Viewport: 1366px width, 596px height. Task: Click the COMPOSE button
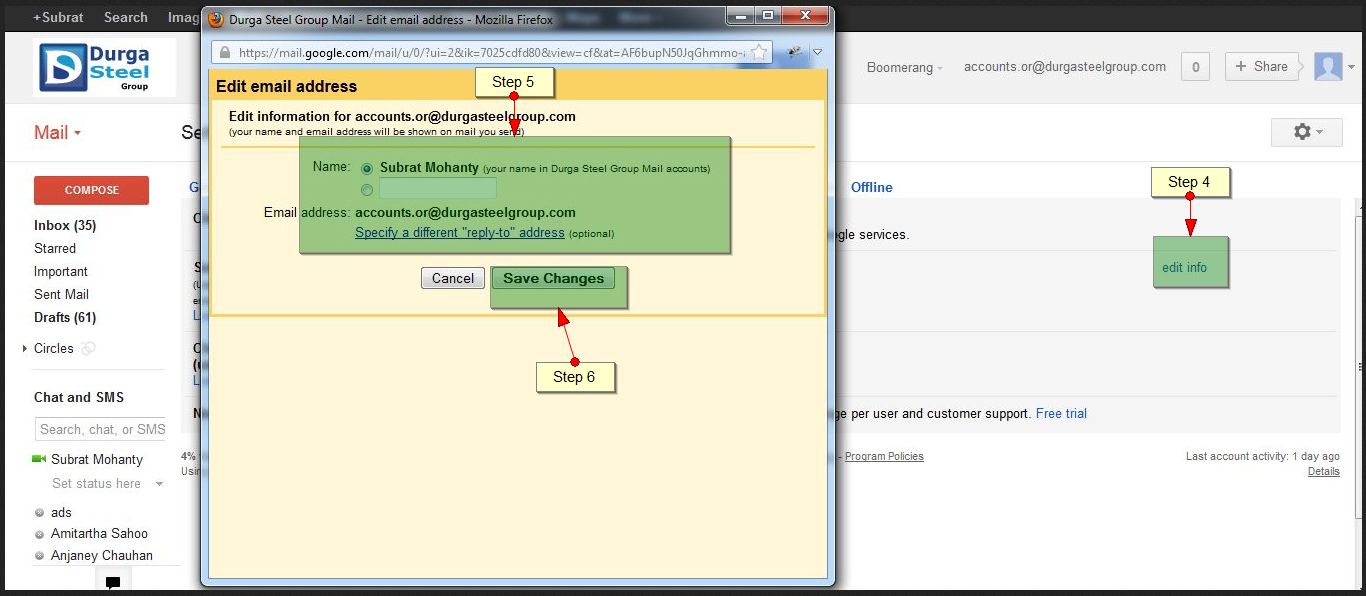coord(91,190)
